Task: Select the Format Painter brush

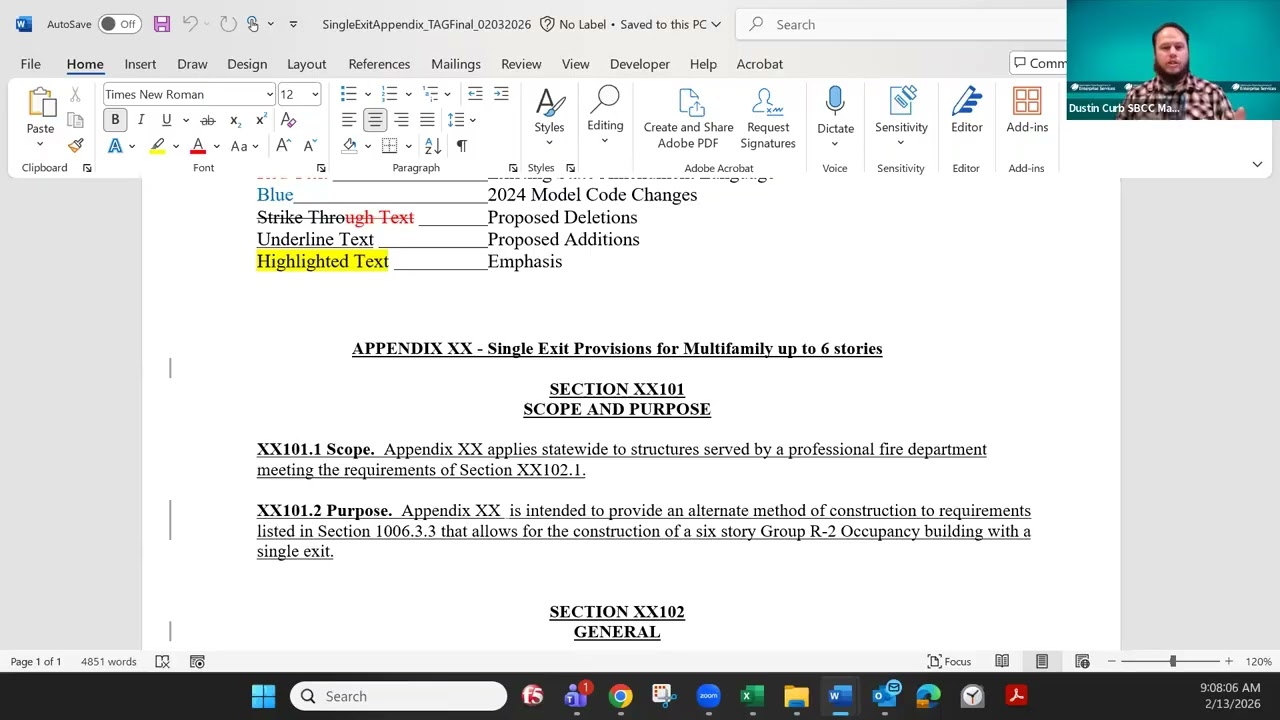Action: point(75,145)
